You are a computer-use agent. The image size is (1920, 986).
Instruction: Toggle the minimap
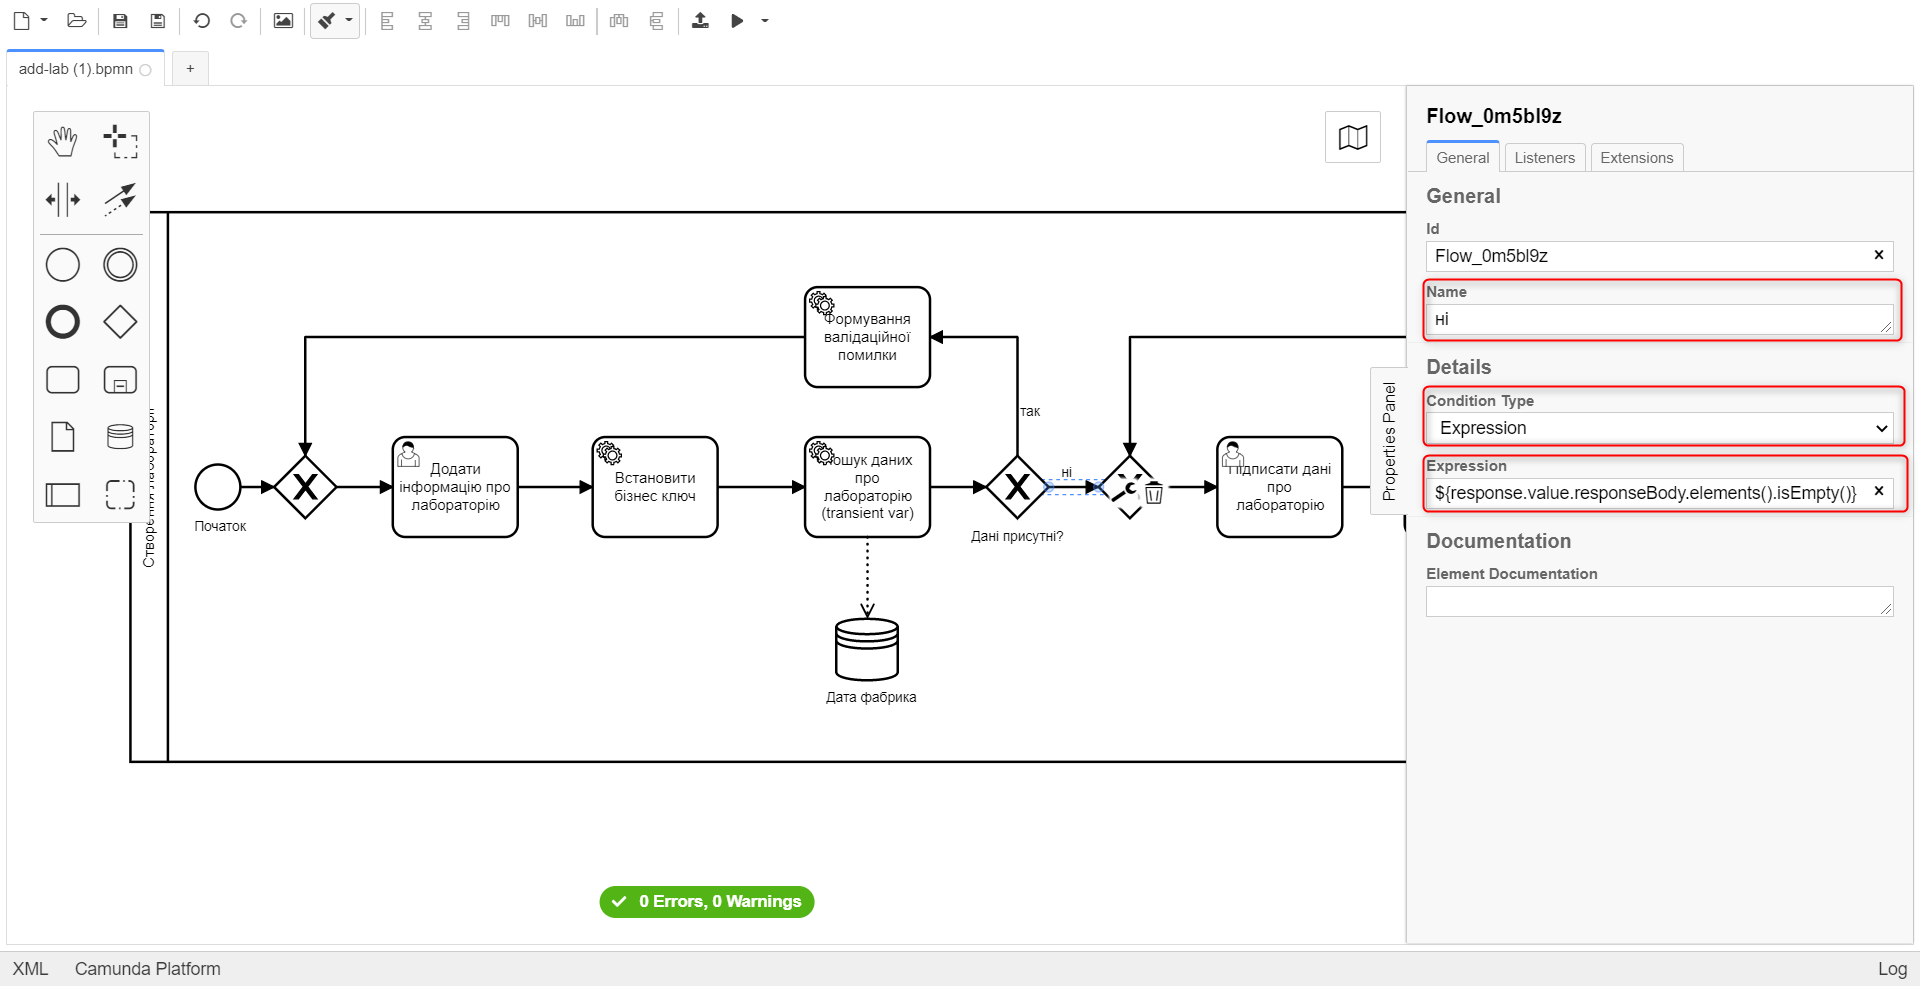click(x=1353, y=137)
